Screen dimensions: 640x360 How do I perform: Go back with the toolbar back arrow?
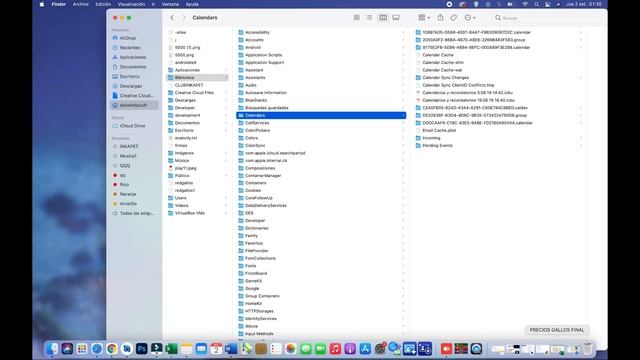[x=172, y=18]
